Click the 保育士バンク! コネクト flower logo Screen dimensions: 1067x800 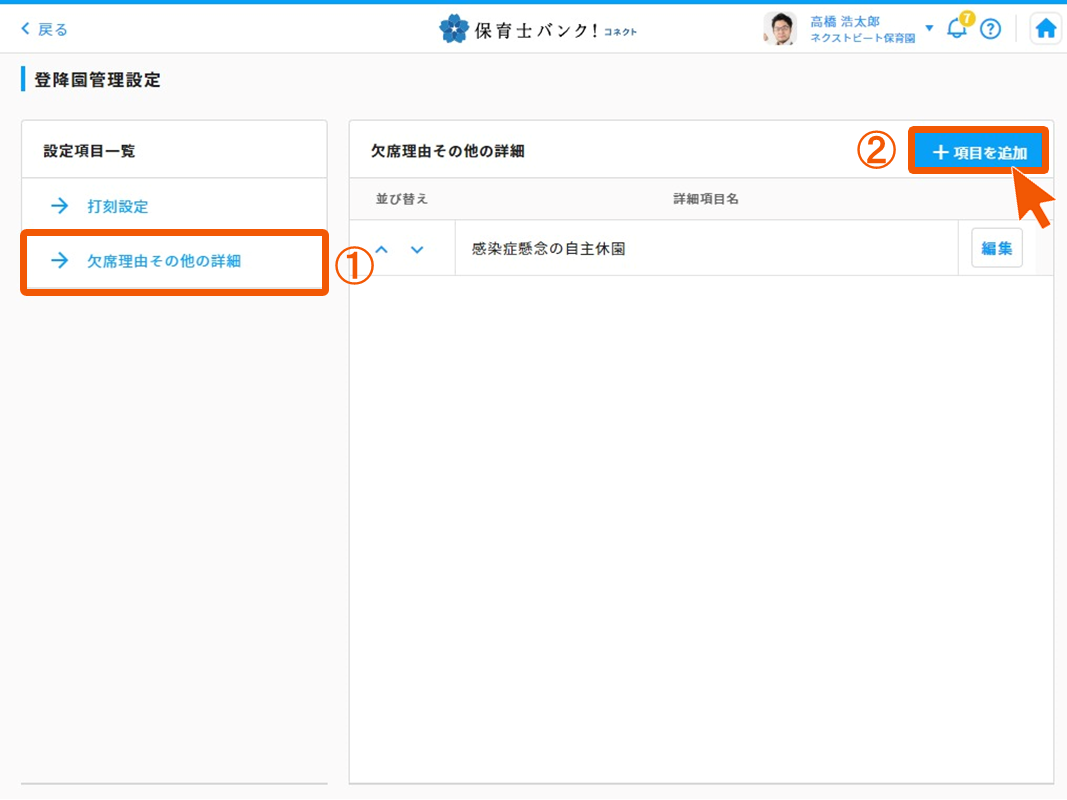pyautogui.click(x=453, y=29)
